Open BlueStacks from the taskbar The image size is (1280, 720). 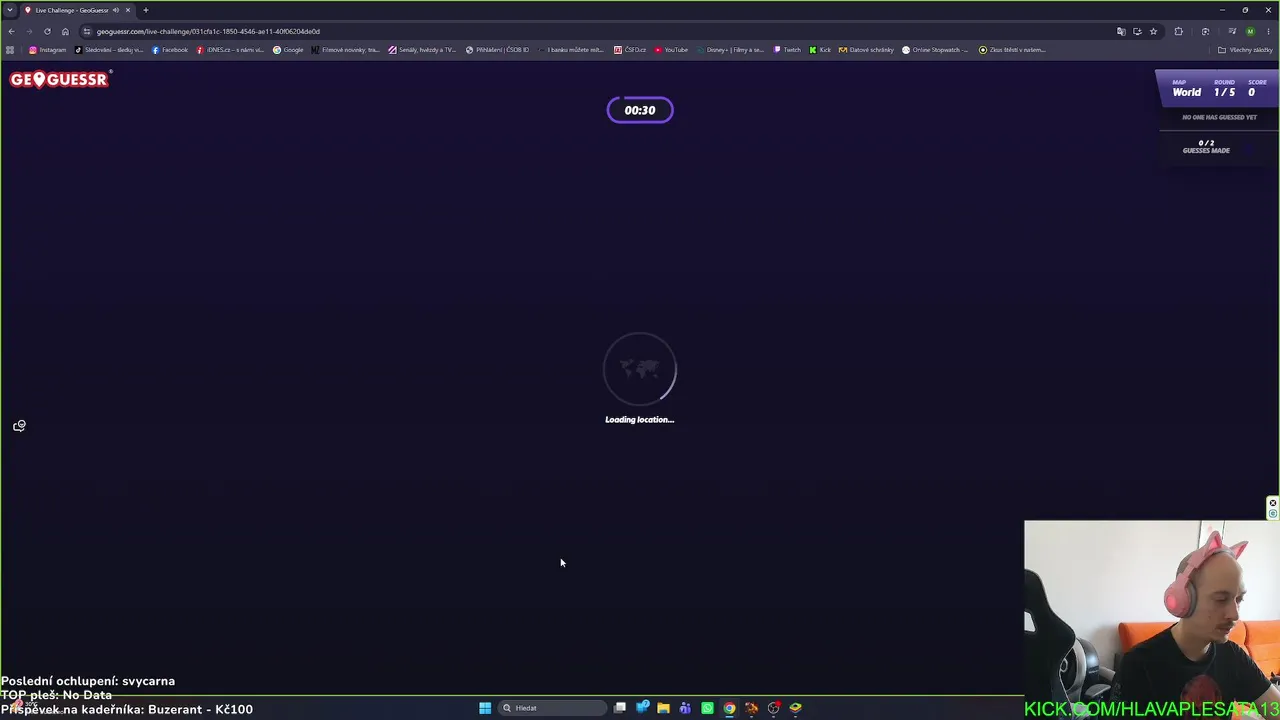point(795,708)
